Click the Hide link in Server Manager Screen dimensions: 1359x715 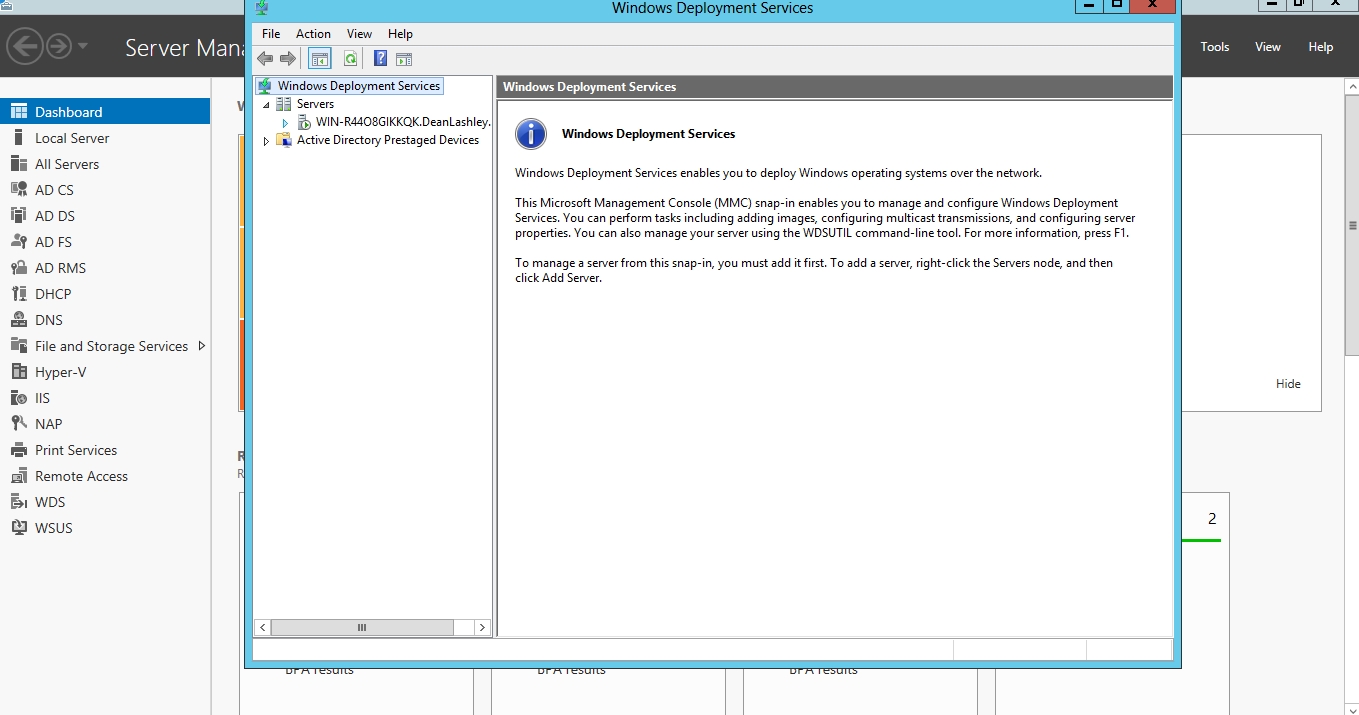(x=1288, y=384)
